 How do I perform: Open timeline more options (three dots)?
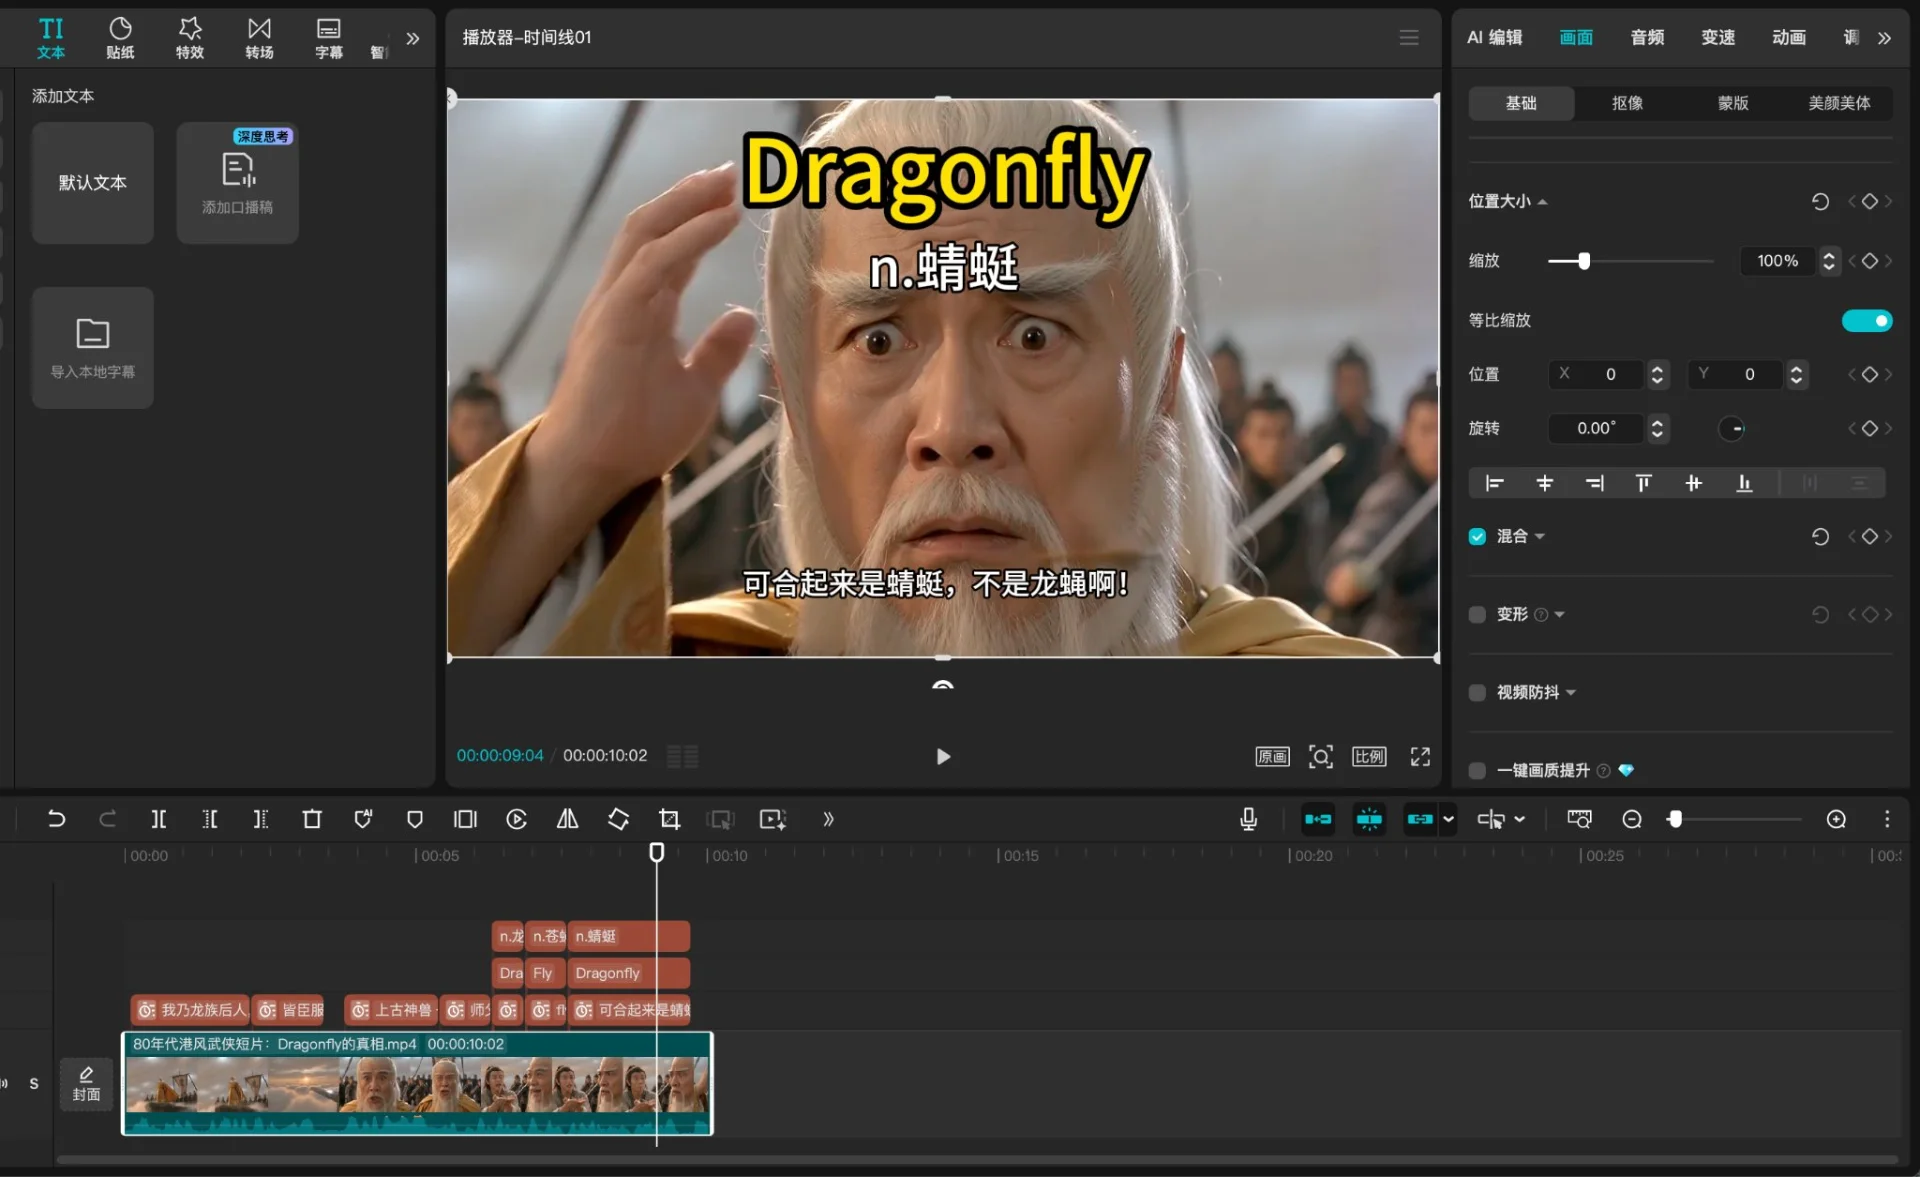[1887, 820]
